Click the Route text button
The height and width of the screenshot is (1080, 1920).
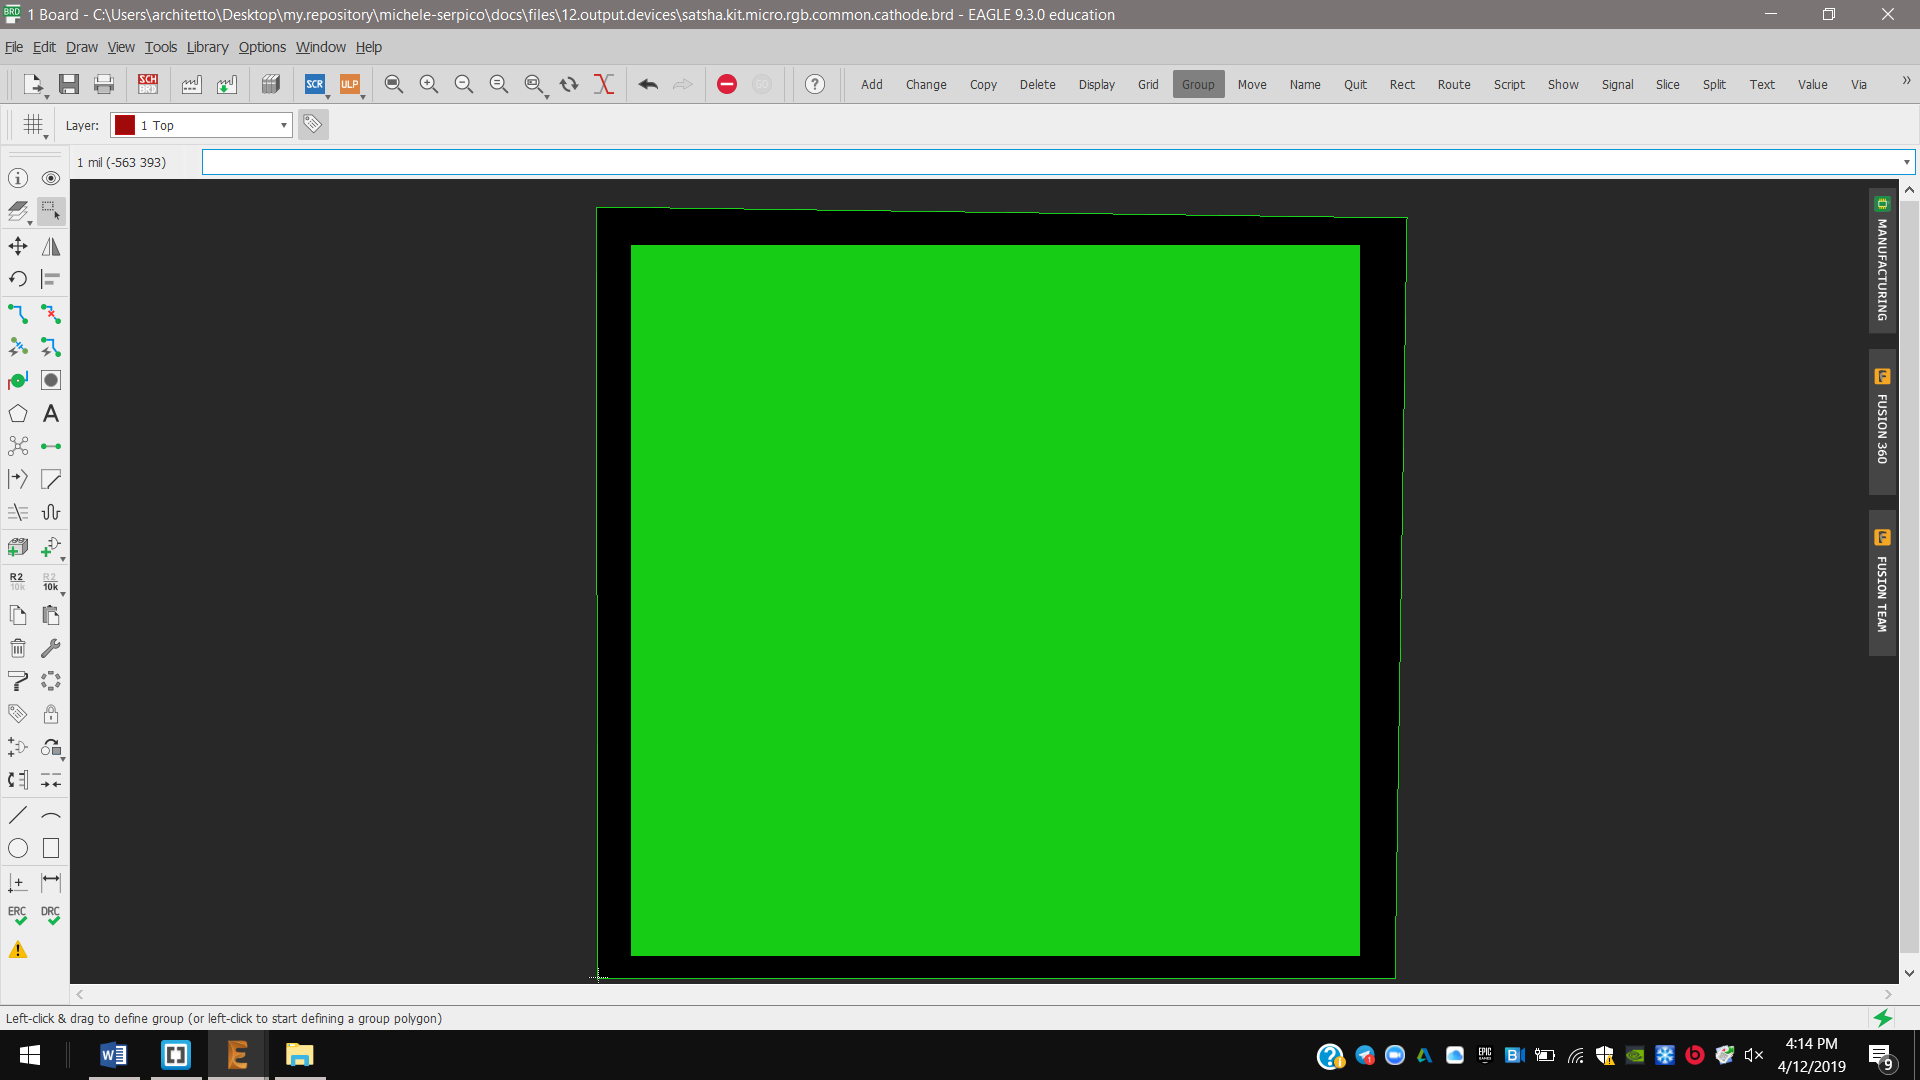[1453, 84]
